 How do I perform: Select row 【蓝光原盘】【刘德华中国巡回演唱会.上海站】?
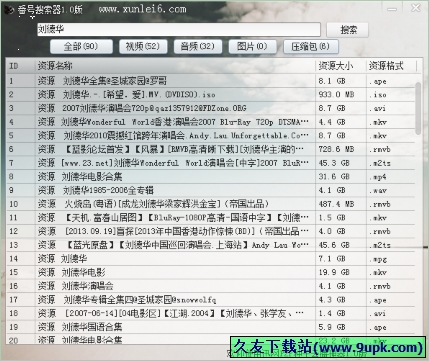tap(211, 245)
